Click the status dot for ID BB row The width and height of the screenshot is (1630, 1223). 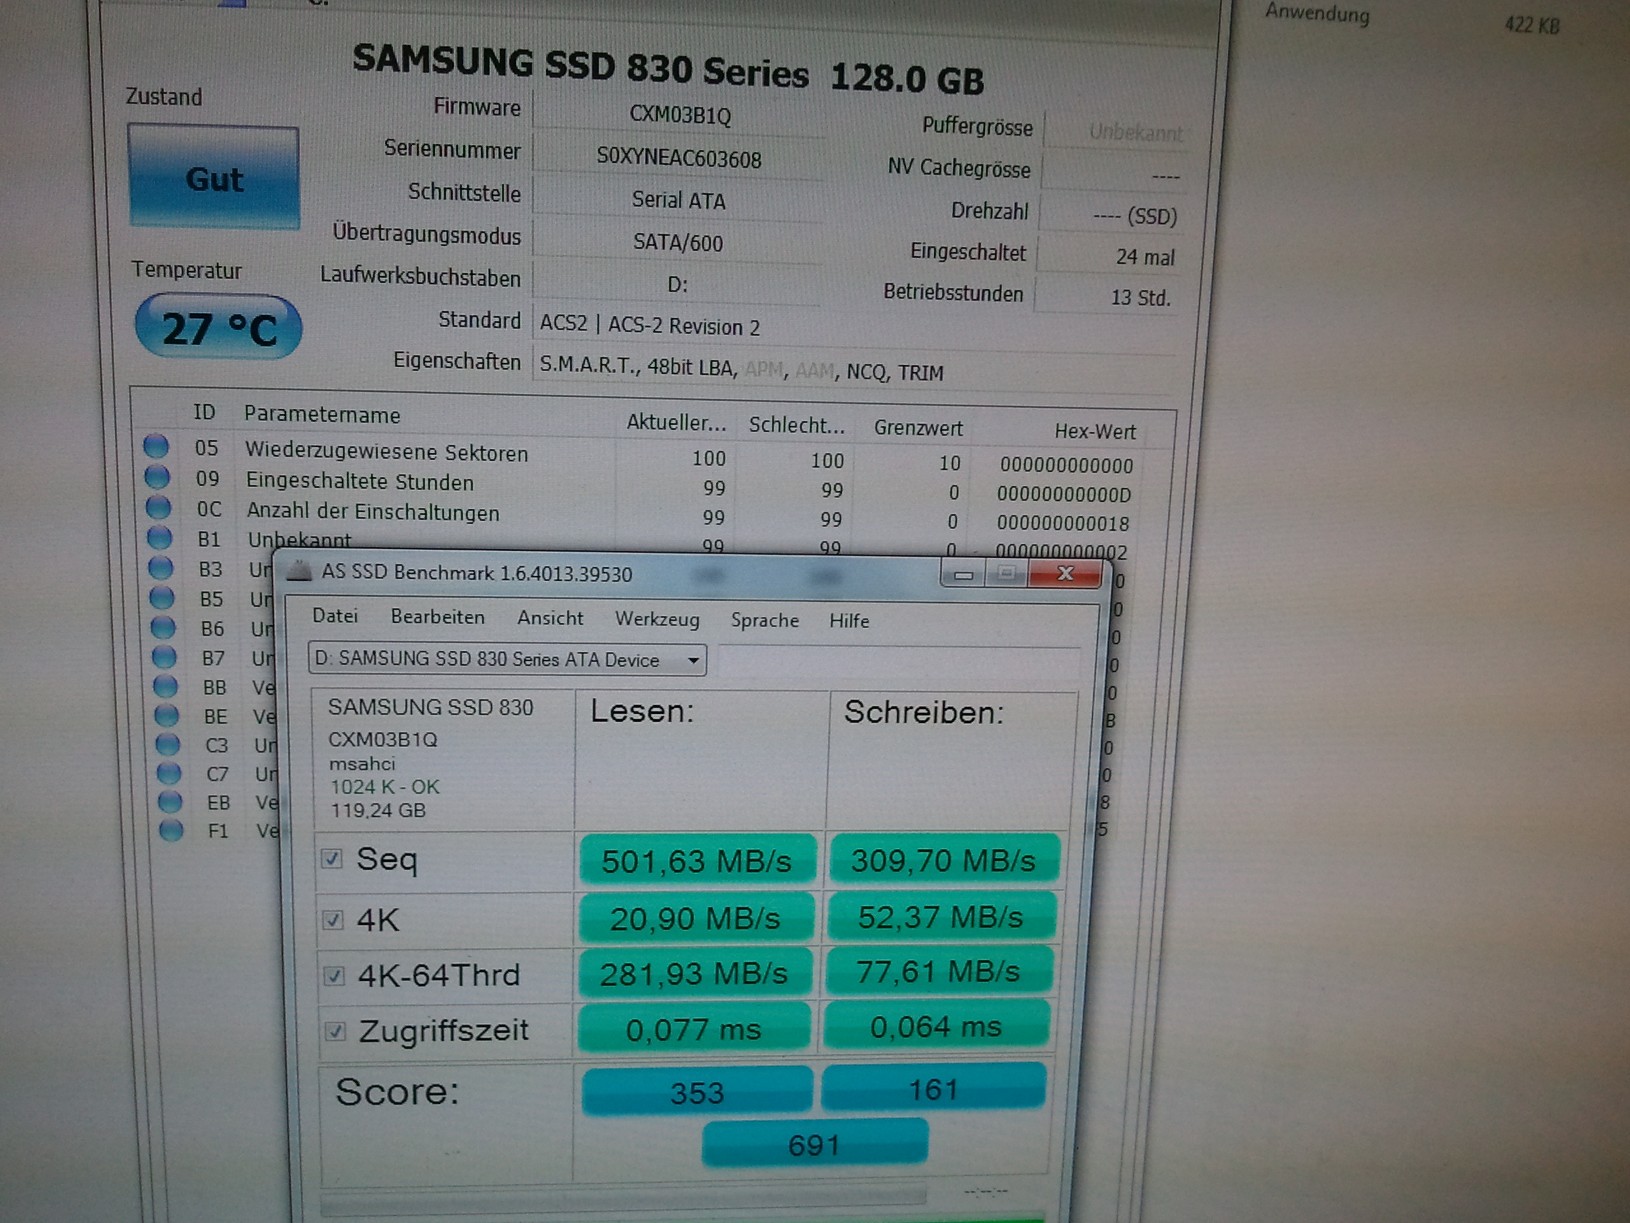pyautogui.click(x=165, y=687)
